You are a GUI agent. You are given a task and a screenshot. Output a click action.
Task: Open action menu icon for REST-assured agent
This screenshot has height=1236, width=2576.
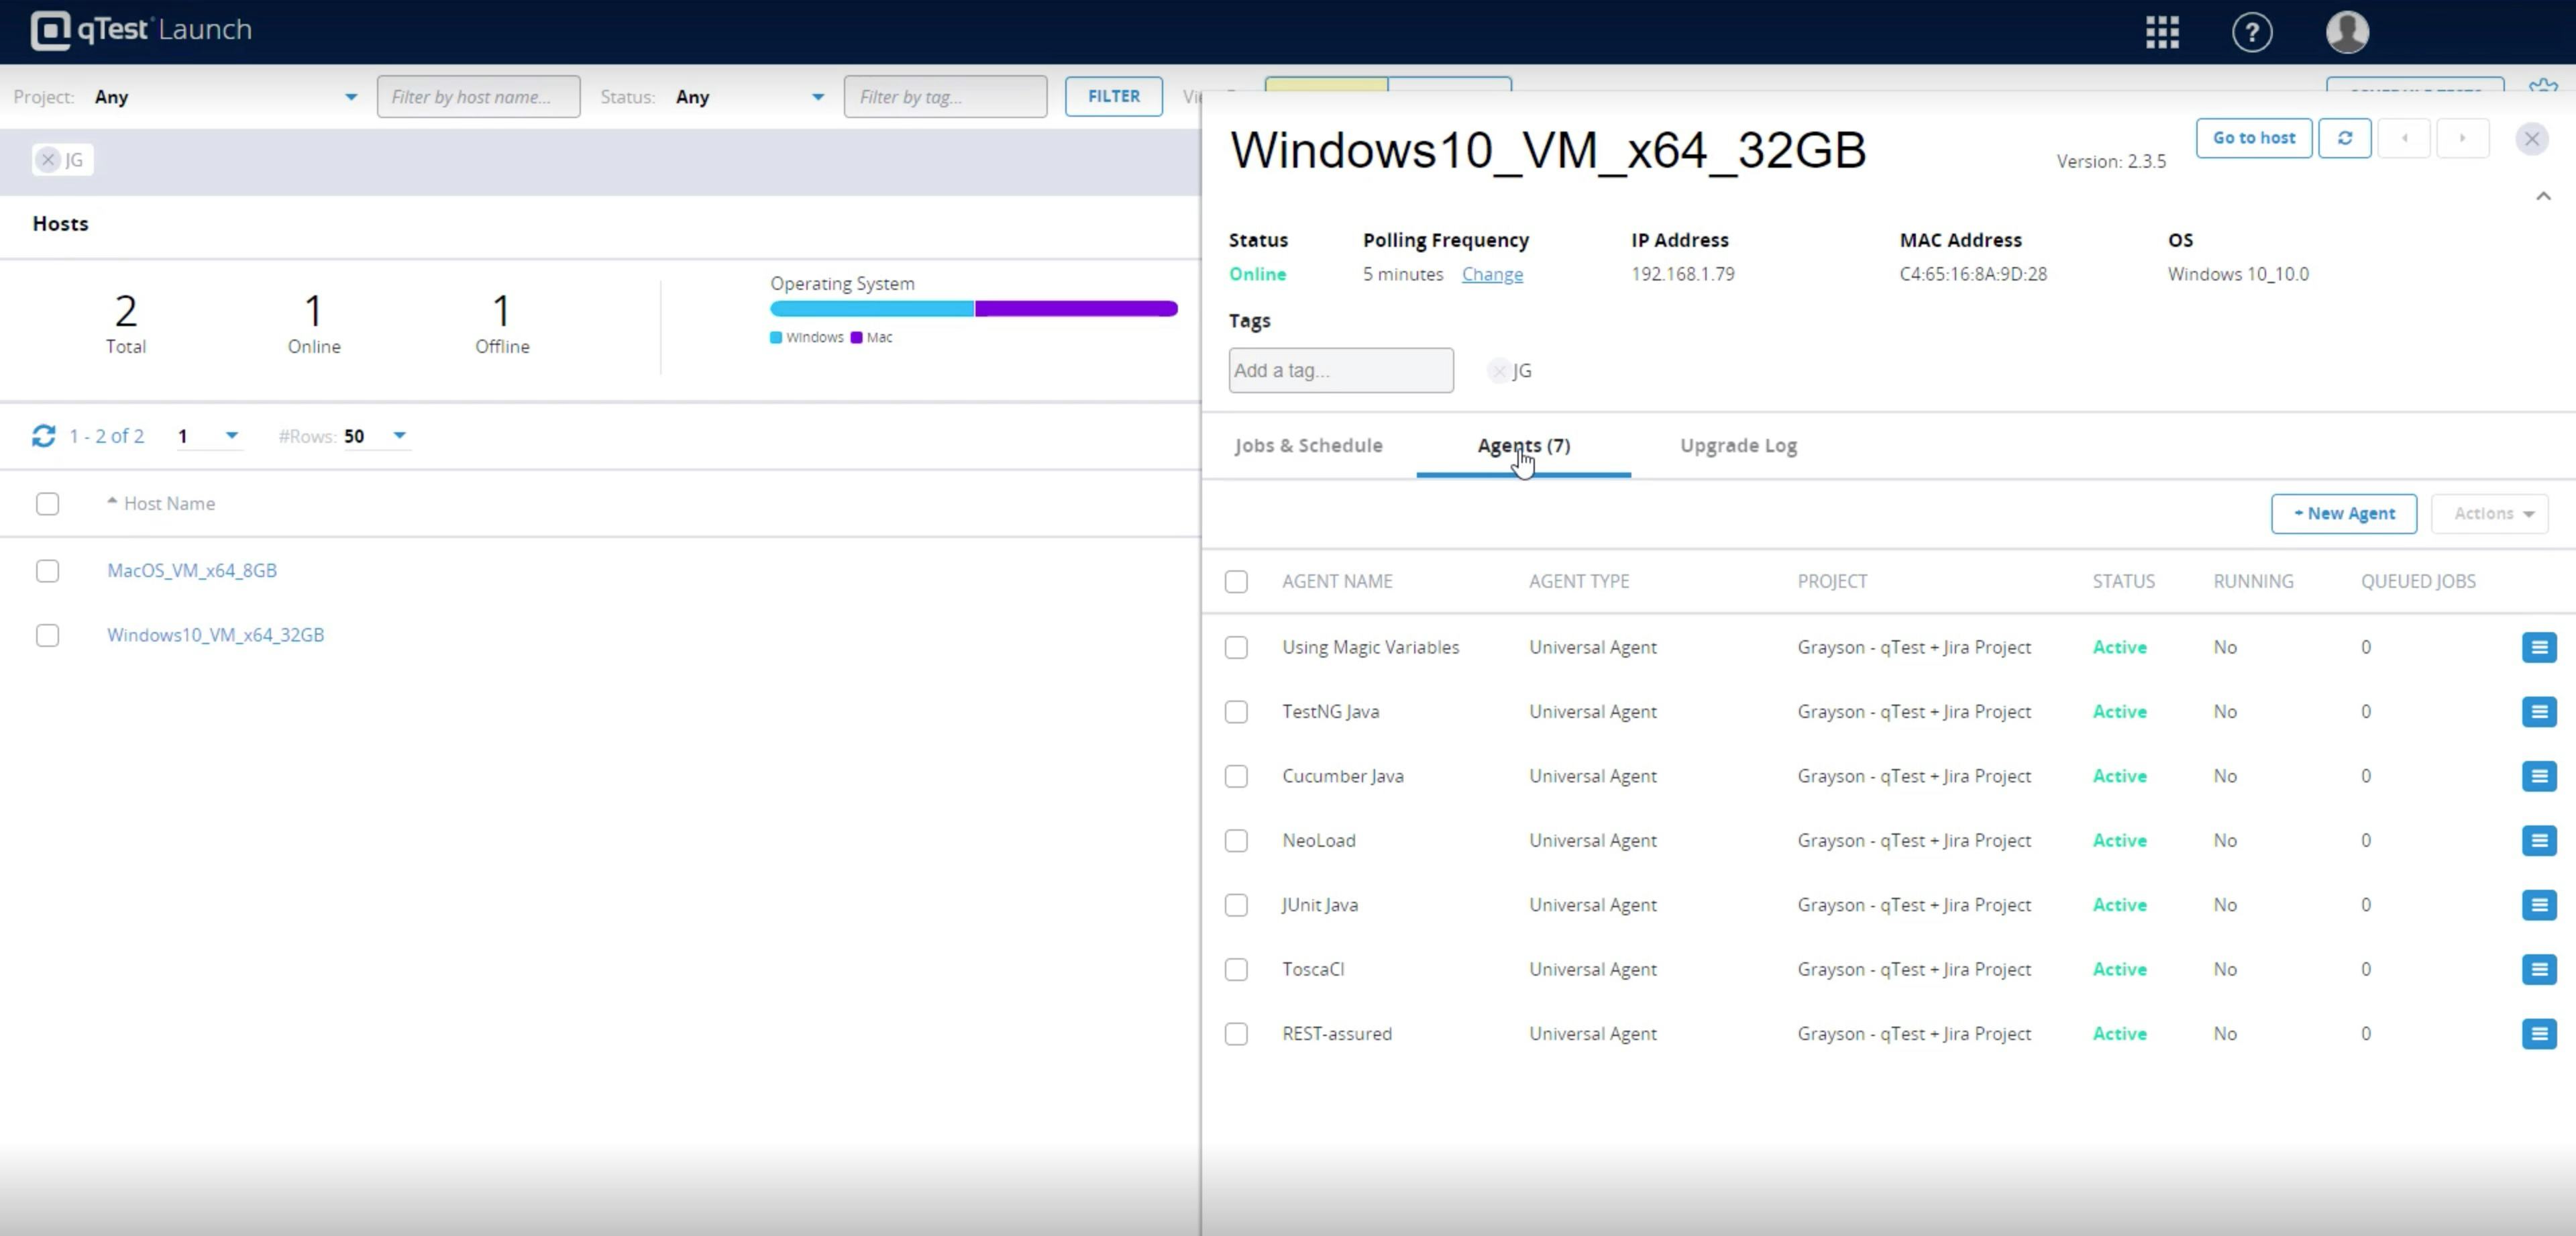tap(2538, 1034)
